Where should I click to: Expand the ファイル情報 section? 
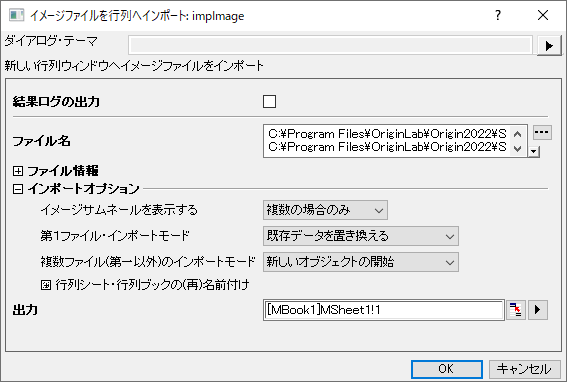[18, 171]
